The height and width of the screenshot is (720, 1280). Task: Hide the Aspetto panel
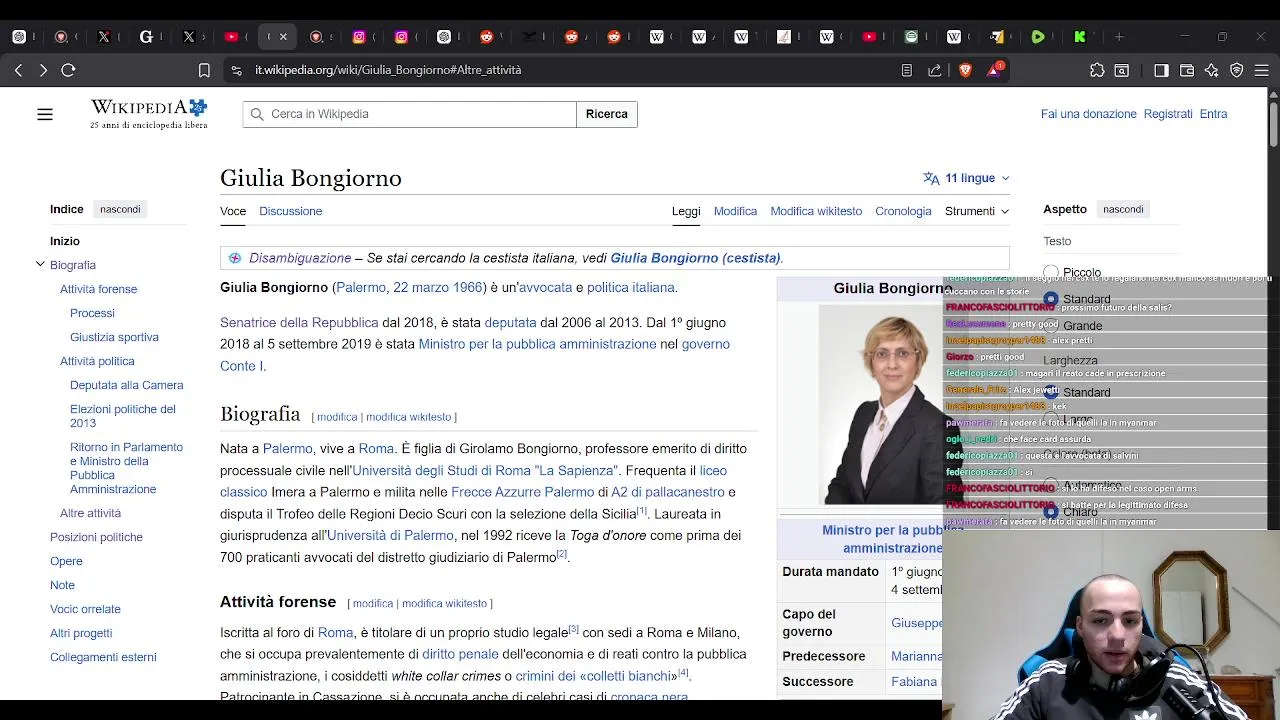[1123, 209]
